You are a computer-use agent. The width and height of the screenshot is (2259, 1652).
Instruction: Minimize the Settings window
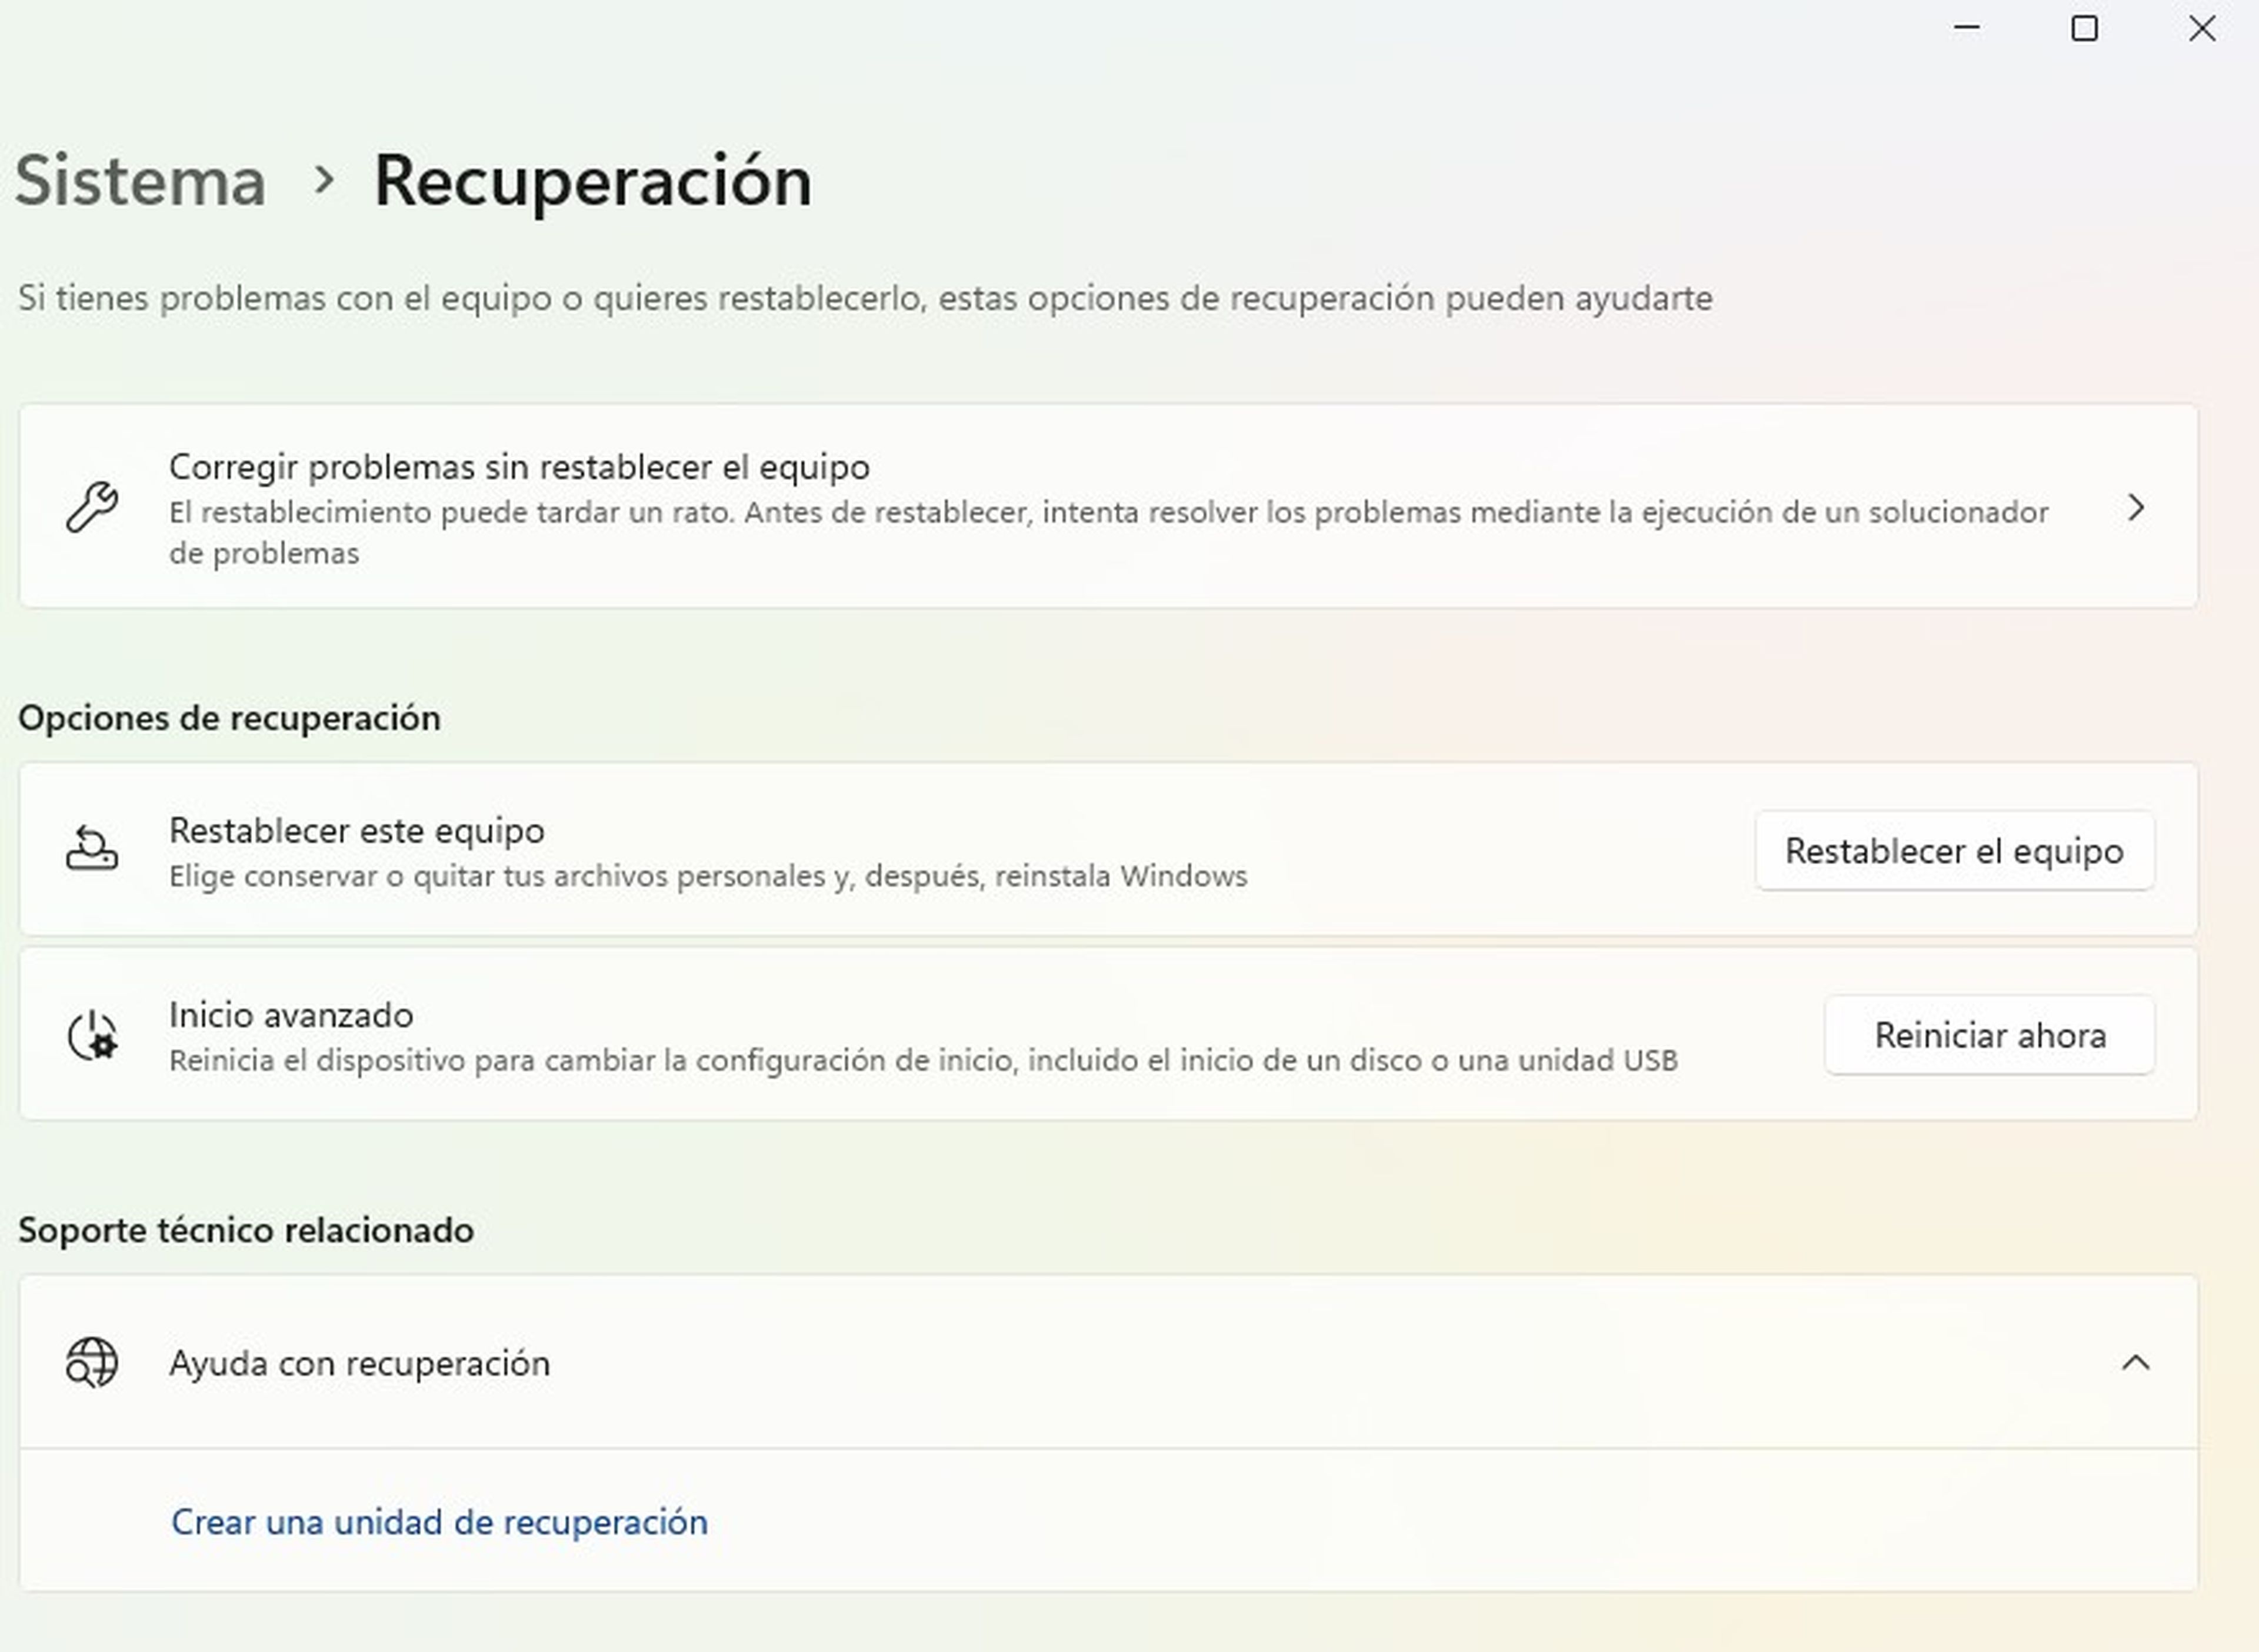coord(1967,28)
